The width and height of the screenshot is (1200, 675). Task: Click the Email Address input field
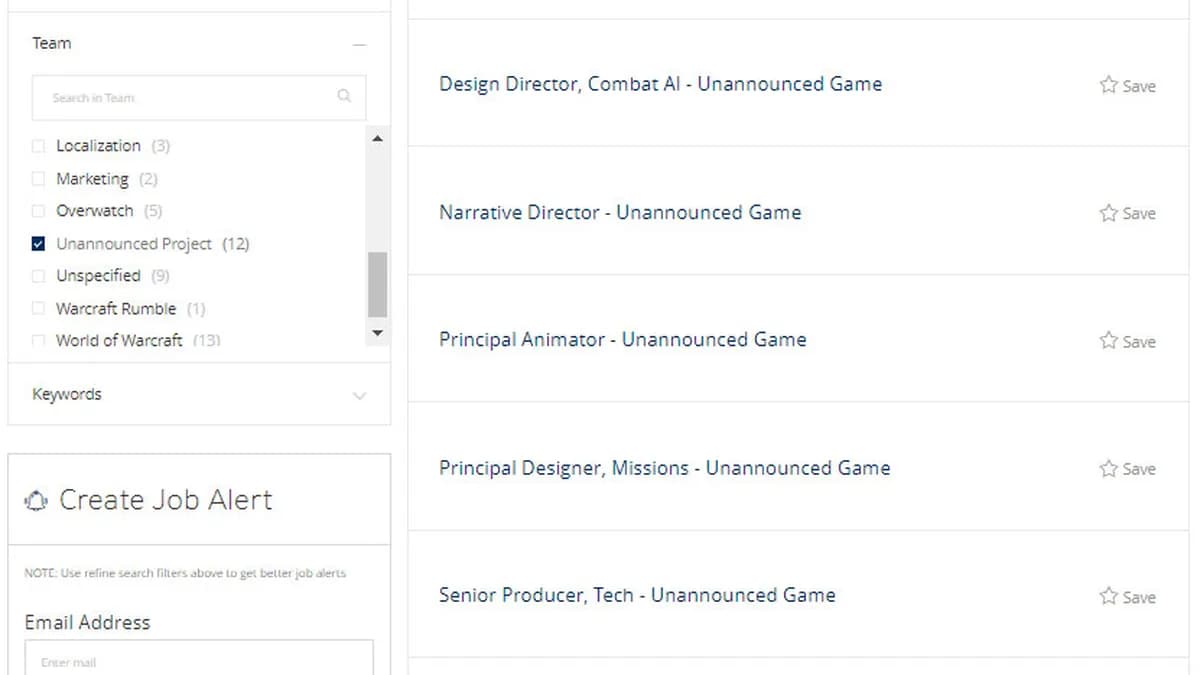pos(199,660)
